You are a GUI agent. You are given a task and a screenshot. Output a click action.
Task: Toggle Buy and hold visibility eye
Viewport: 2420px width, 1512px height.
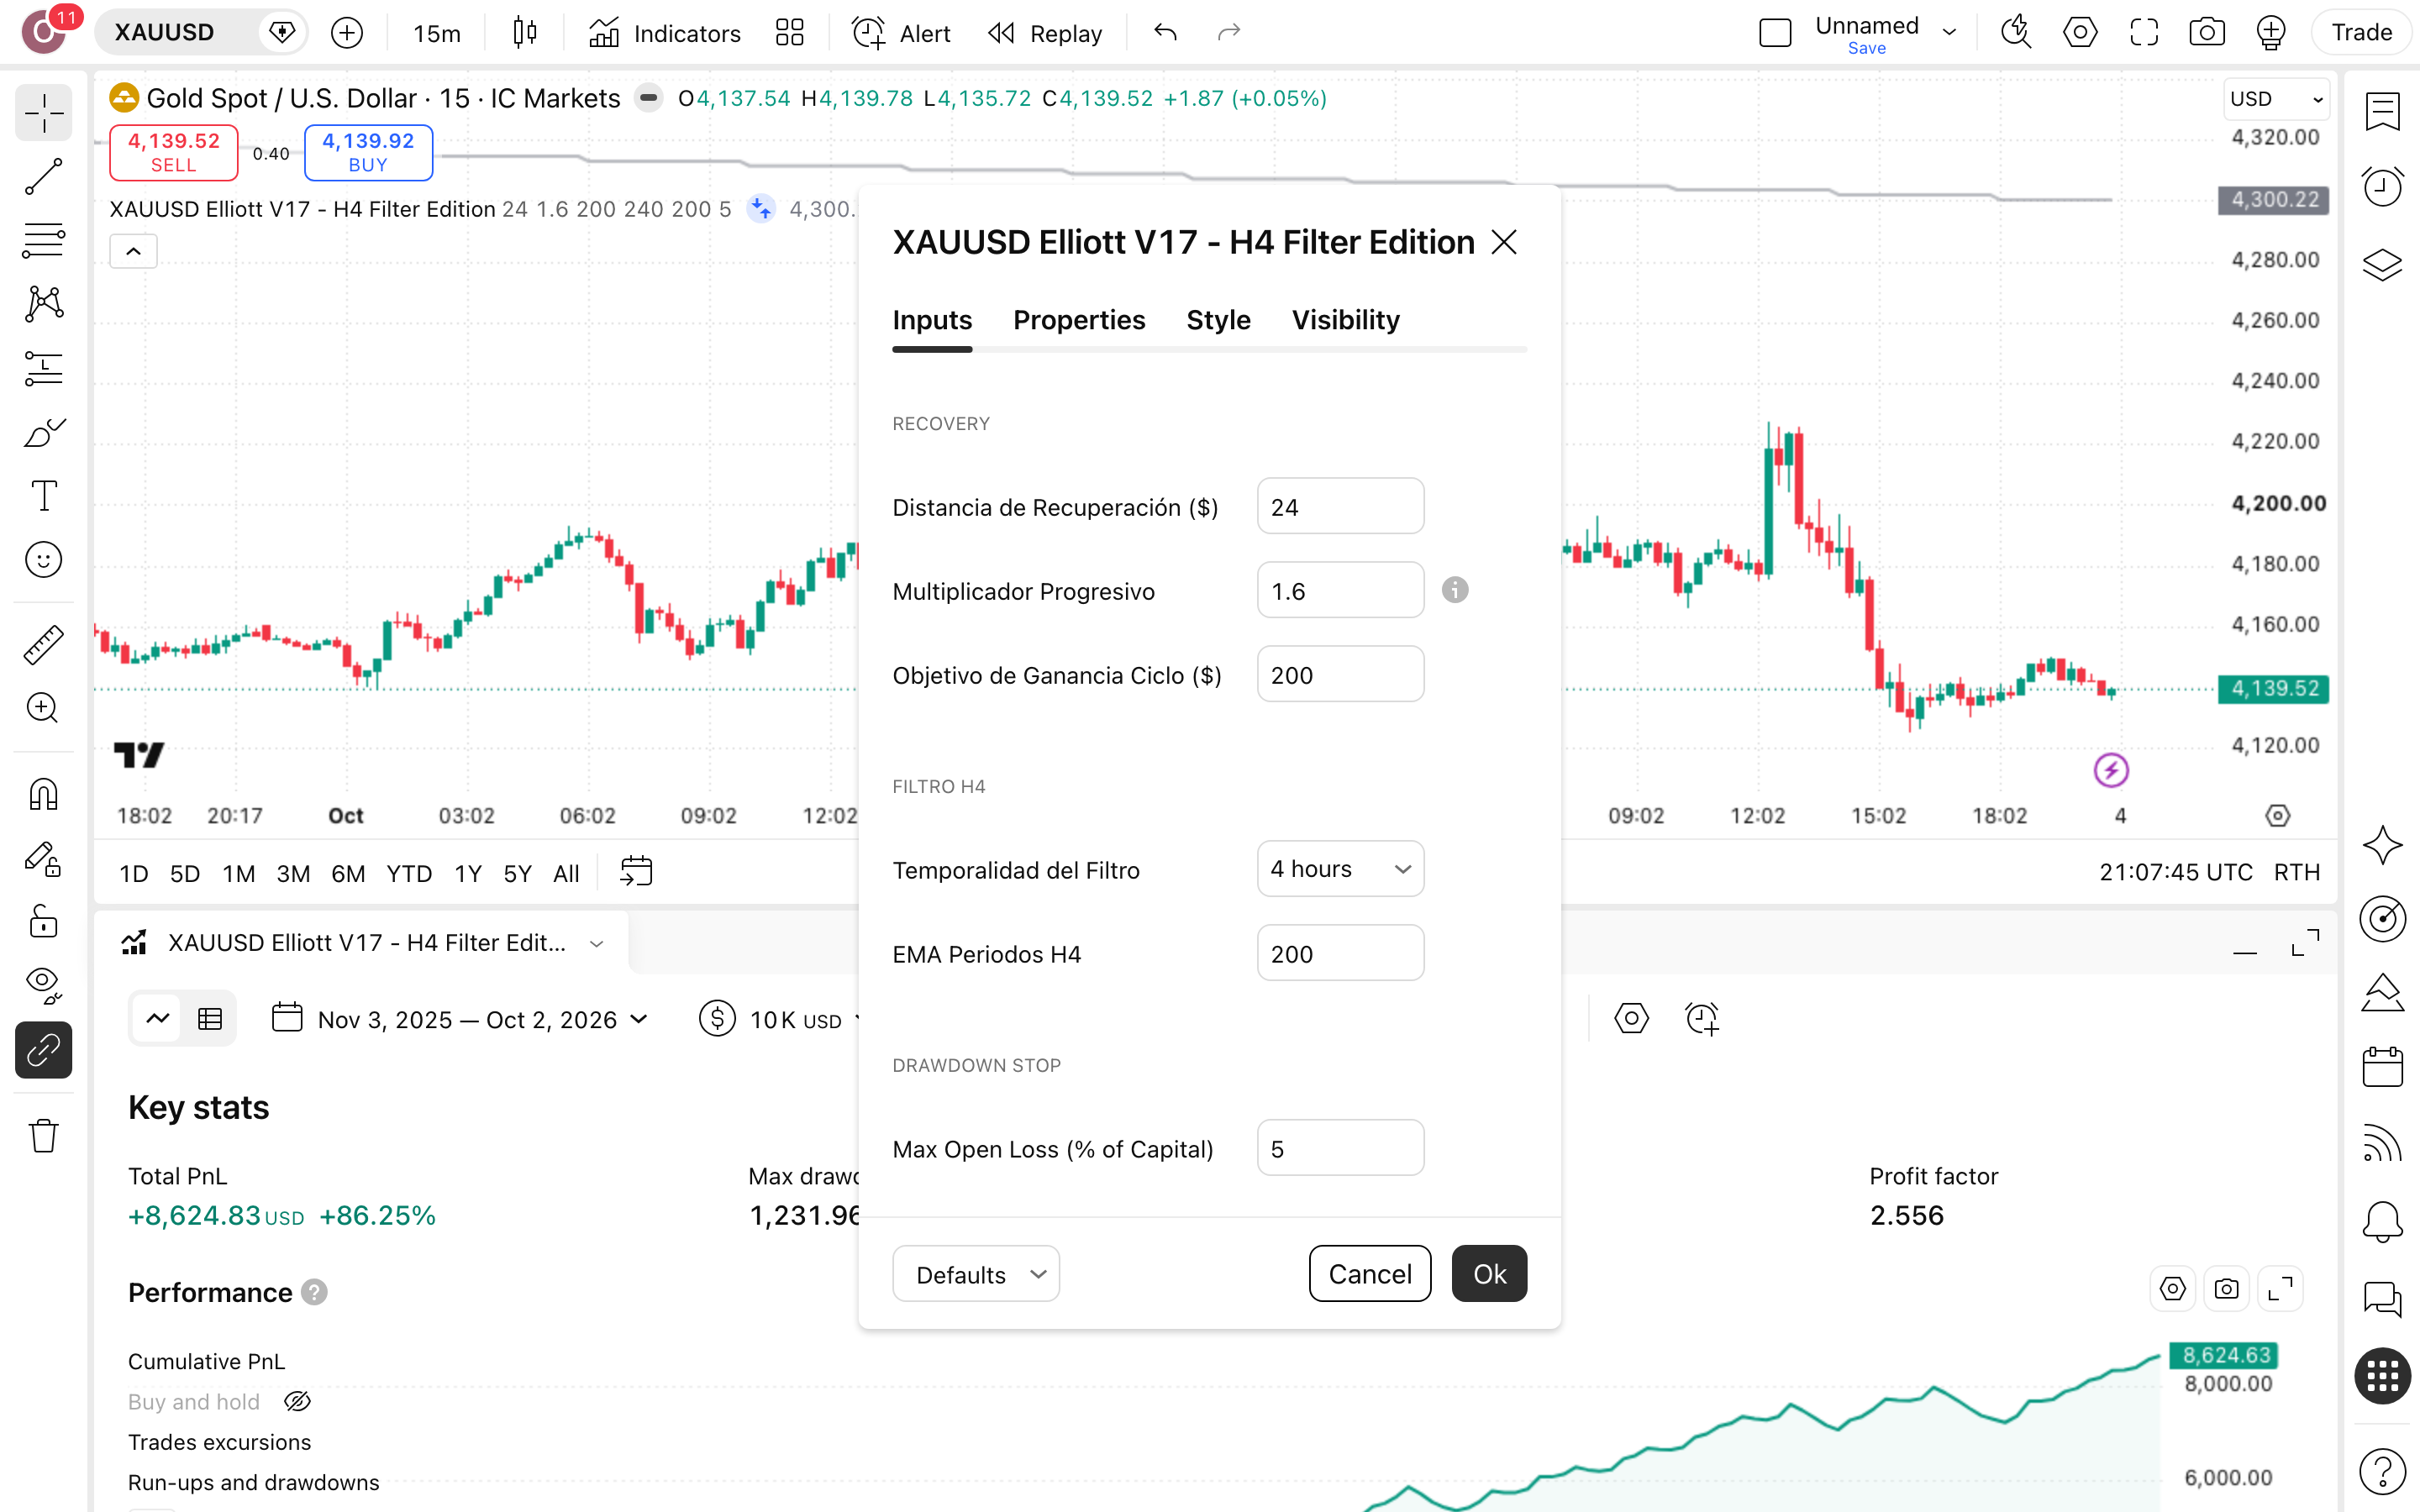tap(297, 1402)
